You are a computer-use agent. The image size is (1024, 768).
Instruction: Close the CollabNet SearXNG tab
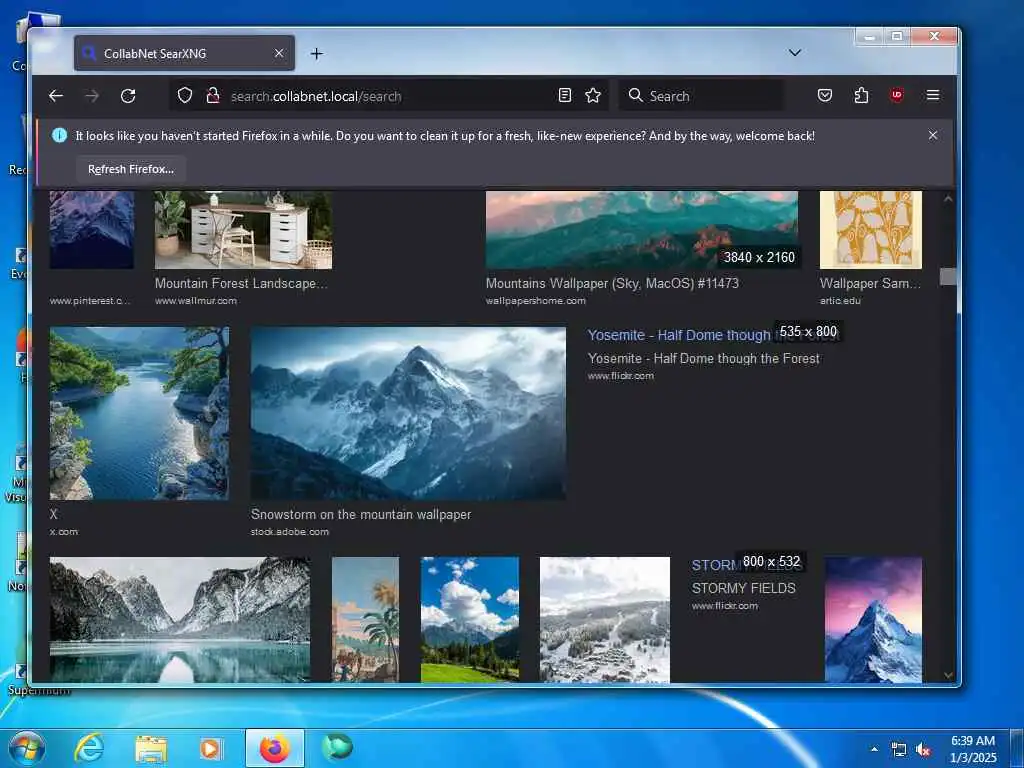(x=279, y=53)
